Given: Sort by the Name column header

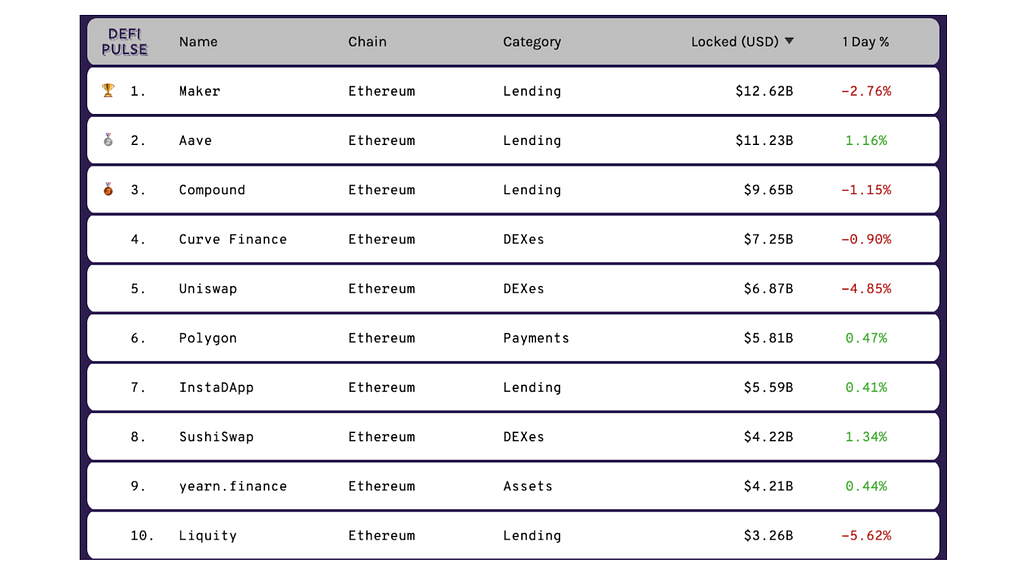Looking at the screenshot, I should pos(198,42).
